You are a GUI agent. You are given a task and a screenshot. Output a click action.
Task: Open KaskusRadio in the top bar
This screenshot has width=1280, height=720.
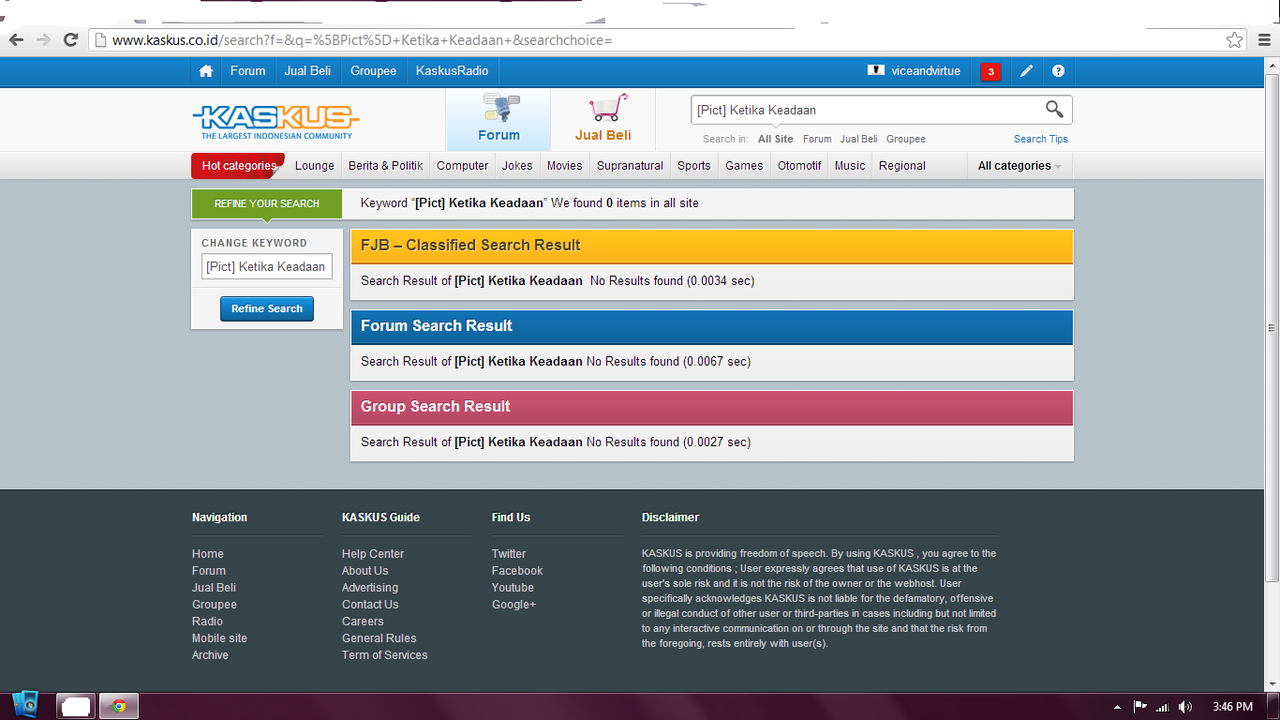click(x=452, y=71)
